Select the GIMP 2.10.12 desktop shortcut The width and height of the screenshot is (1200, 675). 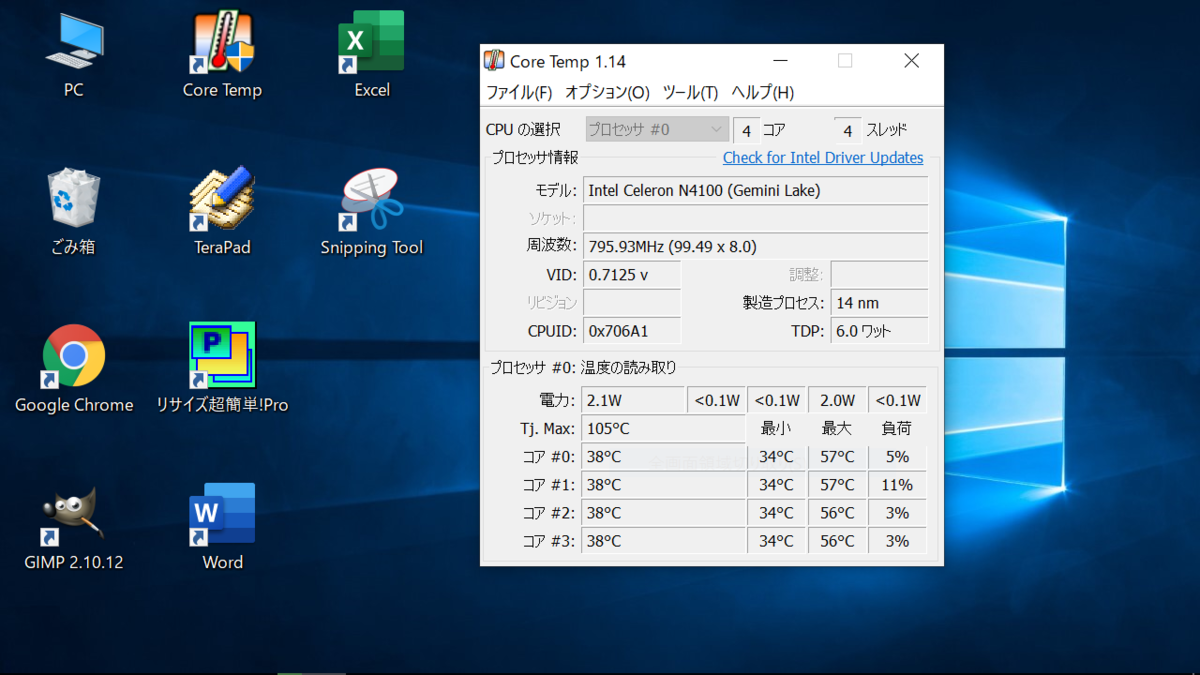point(74,527)
